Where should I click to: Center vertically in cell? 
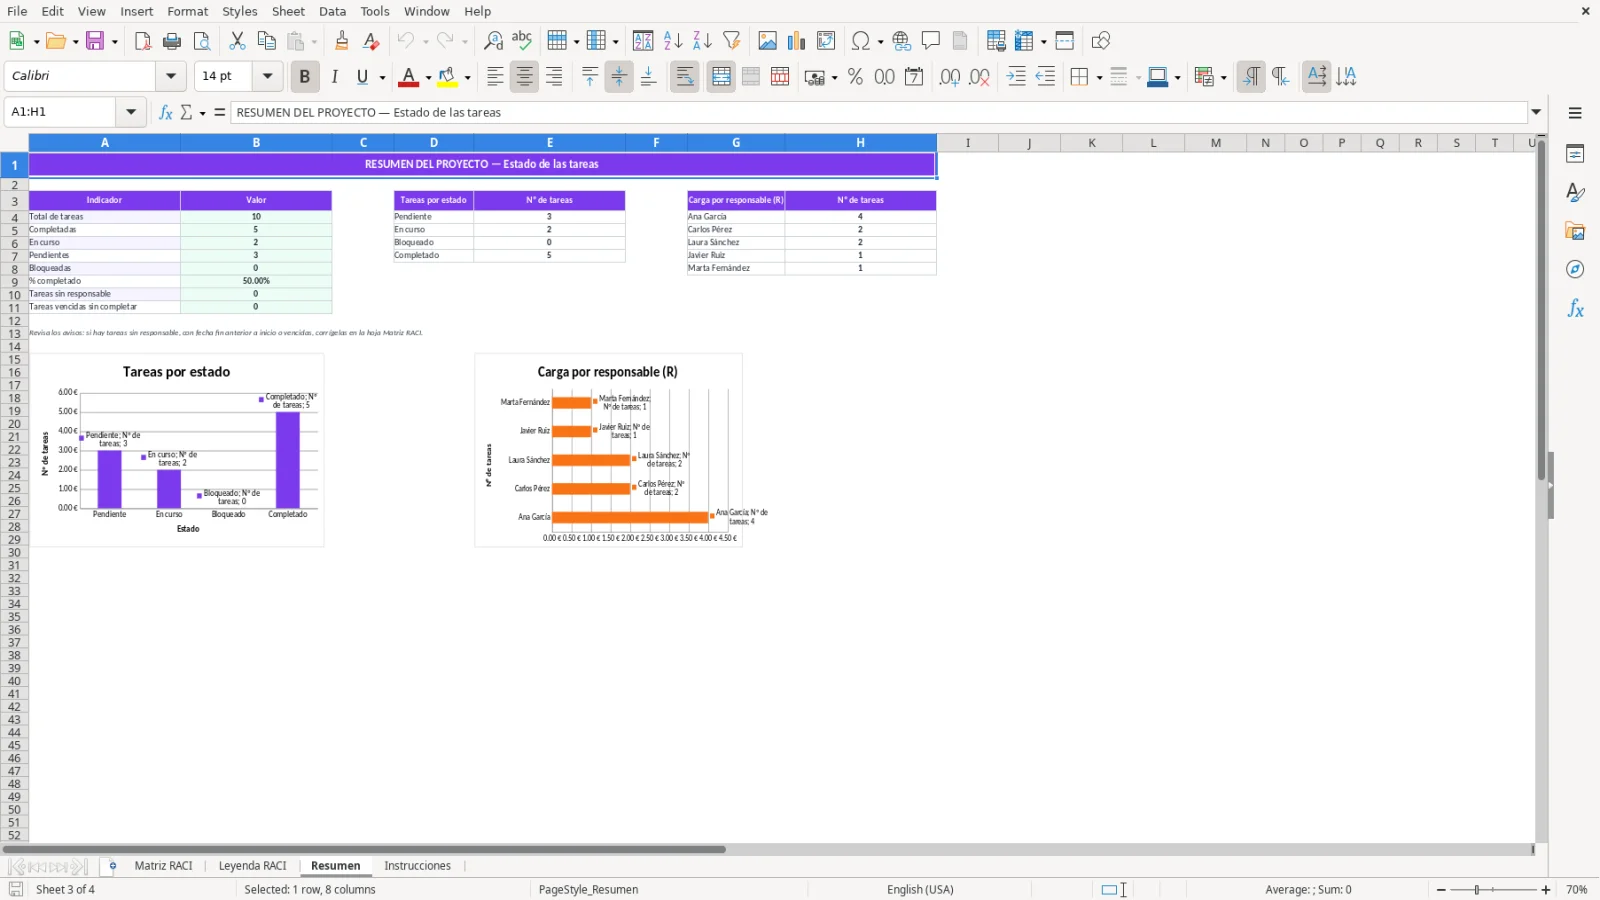619,77
